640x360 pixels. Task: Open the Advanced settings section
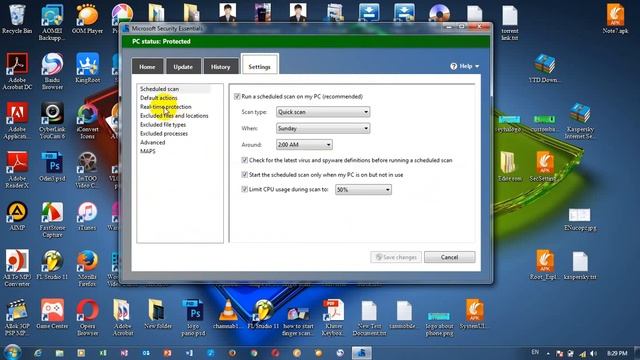coord(153,142)
